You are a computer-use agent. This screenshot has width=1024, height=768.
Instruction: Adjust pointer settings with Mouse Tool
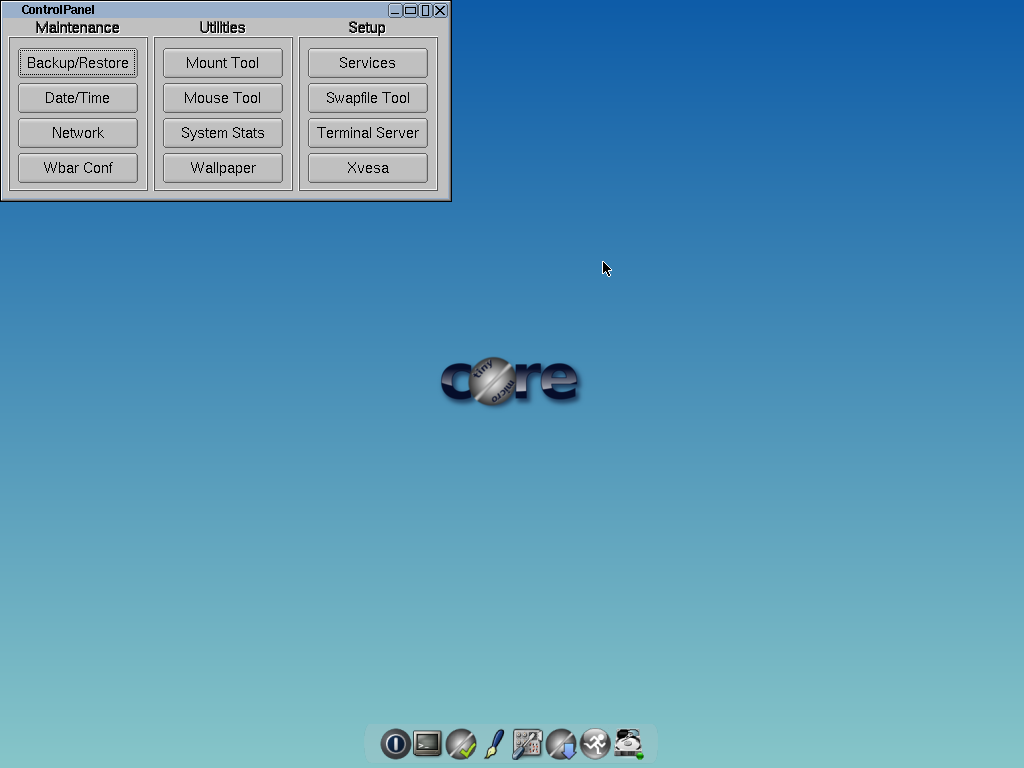[222, 97]
